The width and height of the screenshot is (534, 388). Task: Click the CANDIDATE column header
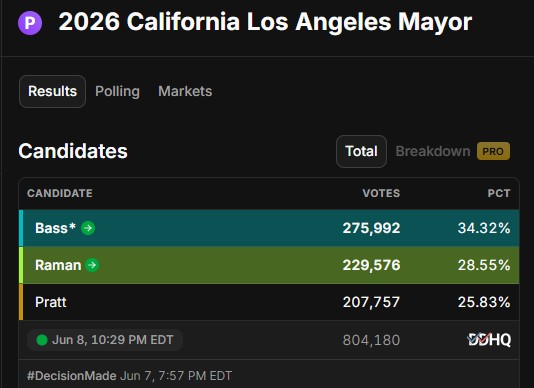click(60, 193)
